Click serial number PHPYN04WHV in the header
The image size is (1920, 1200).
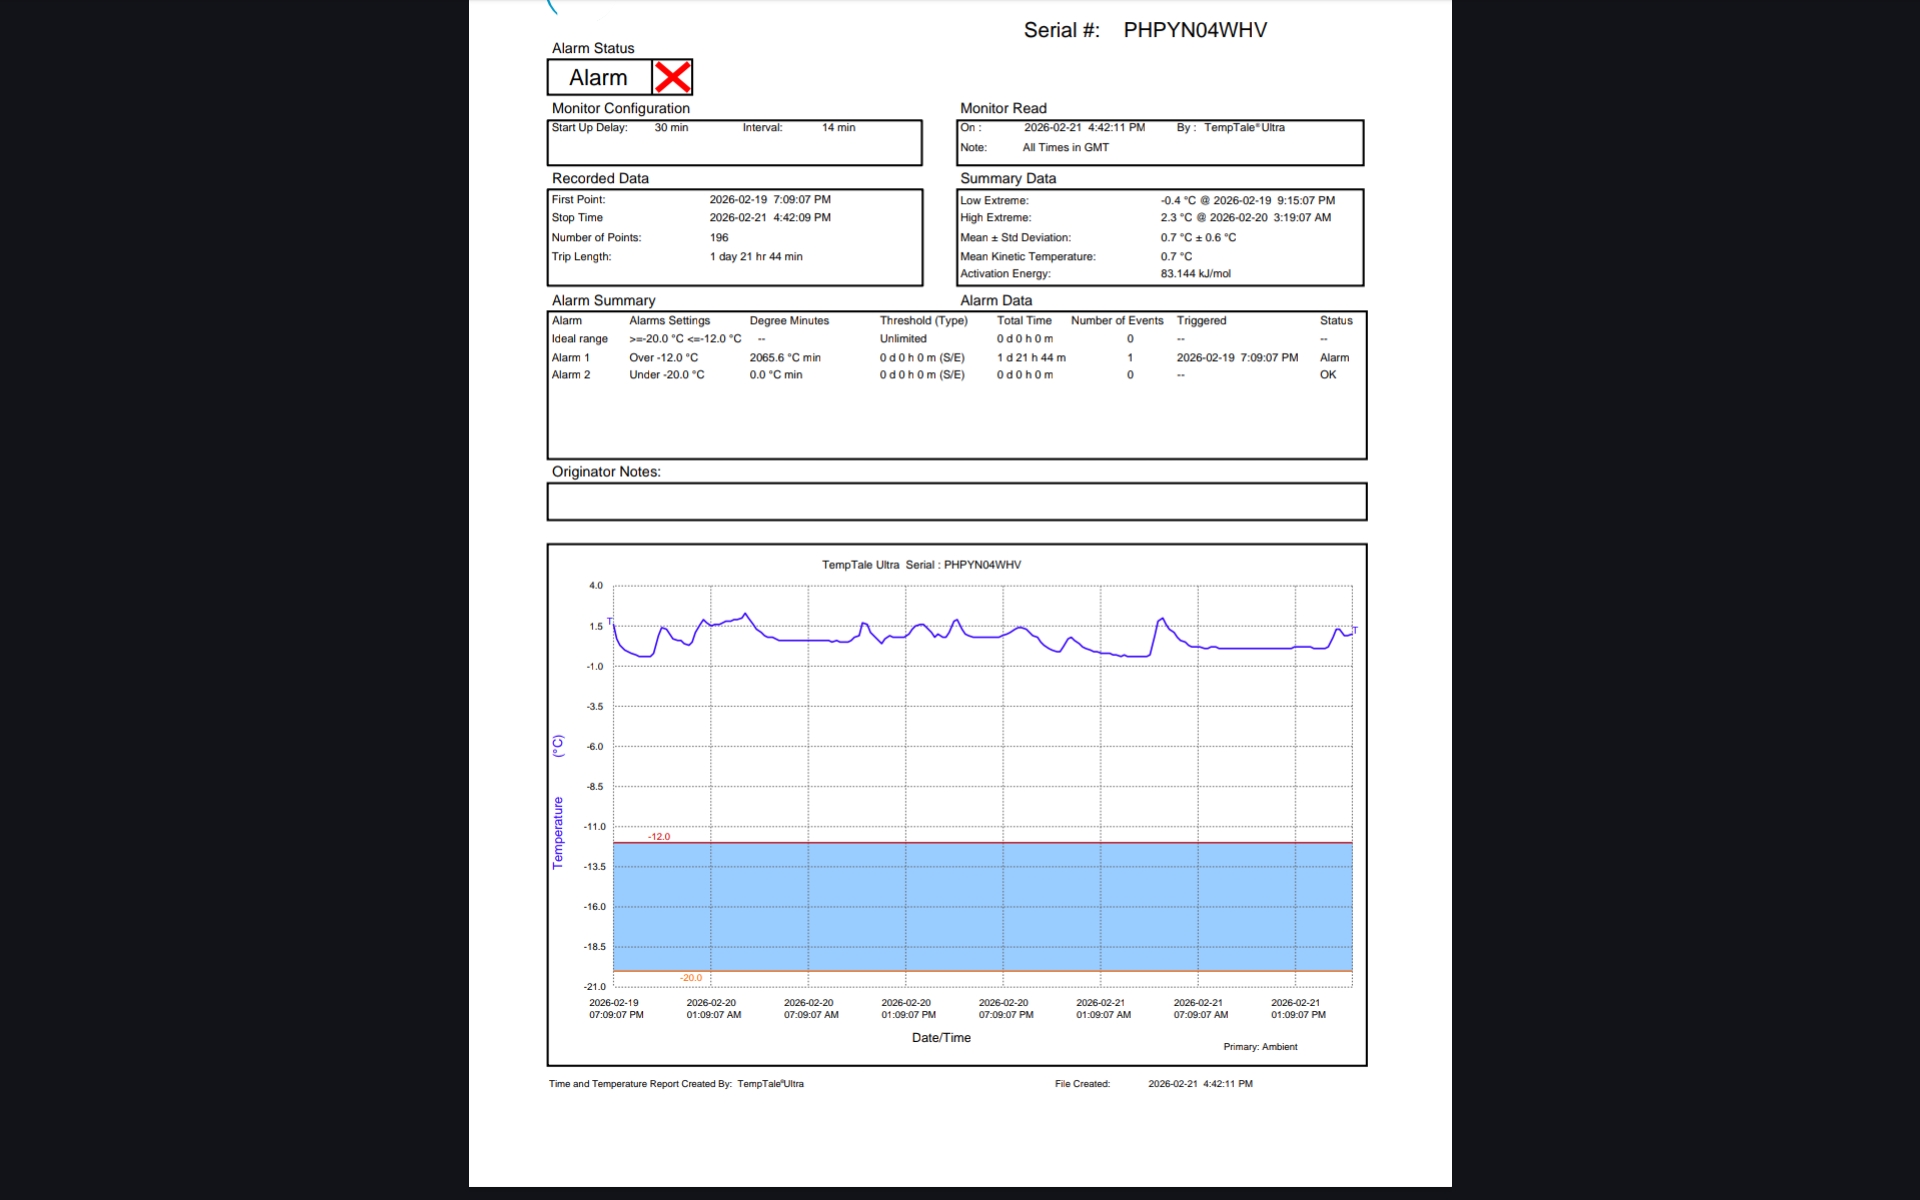[1194, 30]
